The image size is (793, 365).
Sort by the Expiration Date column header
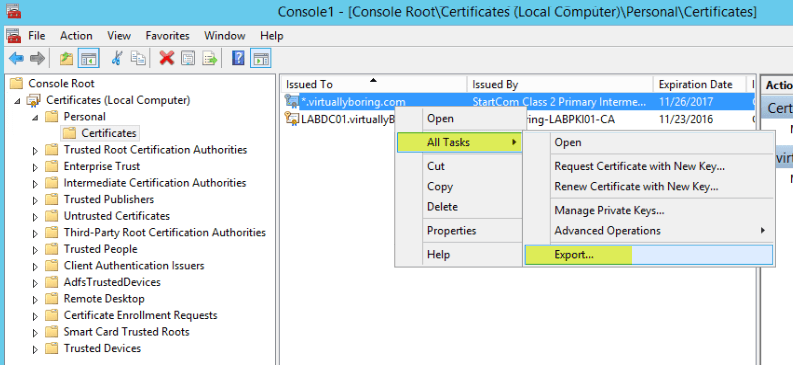coord(699,84)
